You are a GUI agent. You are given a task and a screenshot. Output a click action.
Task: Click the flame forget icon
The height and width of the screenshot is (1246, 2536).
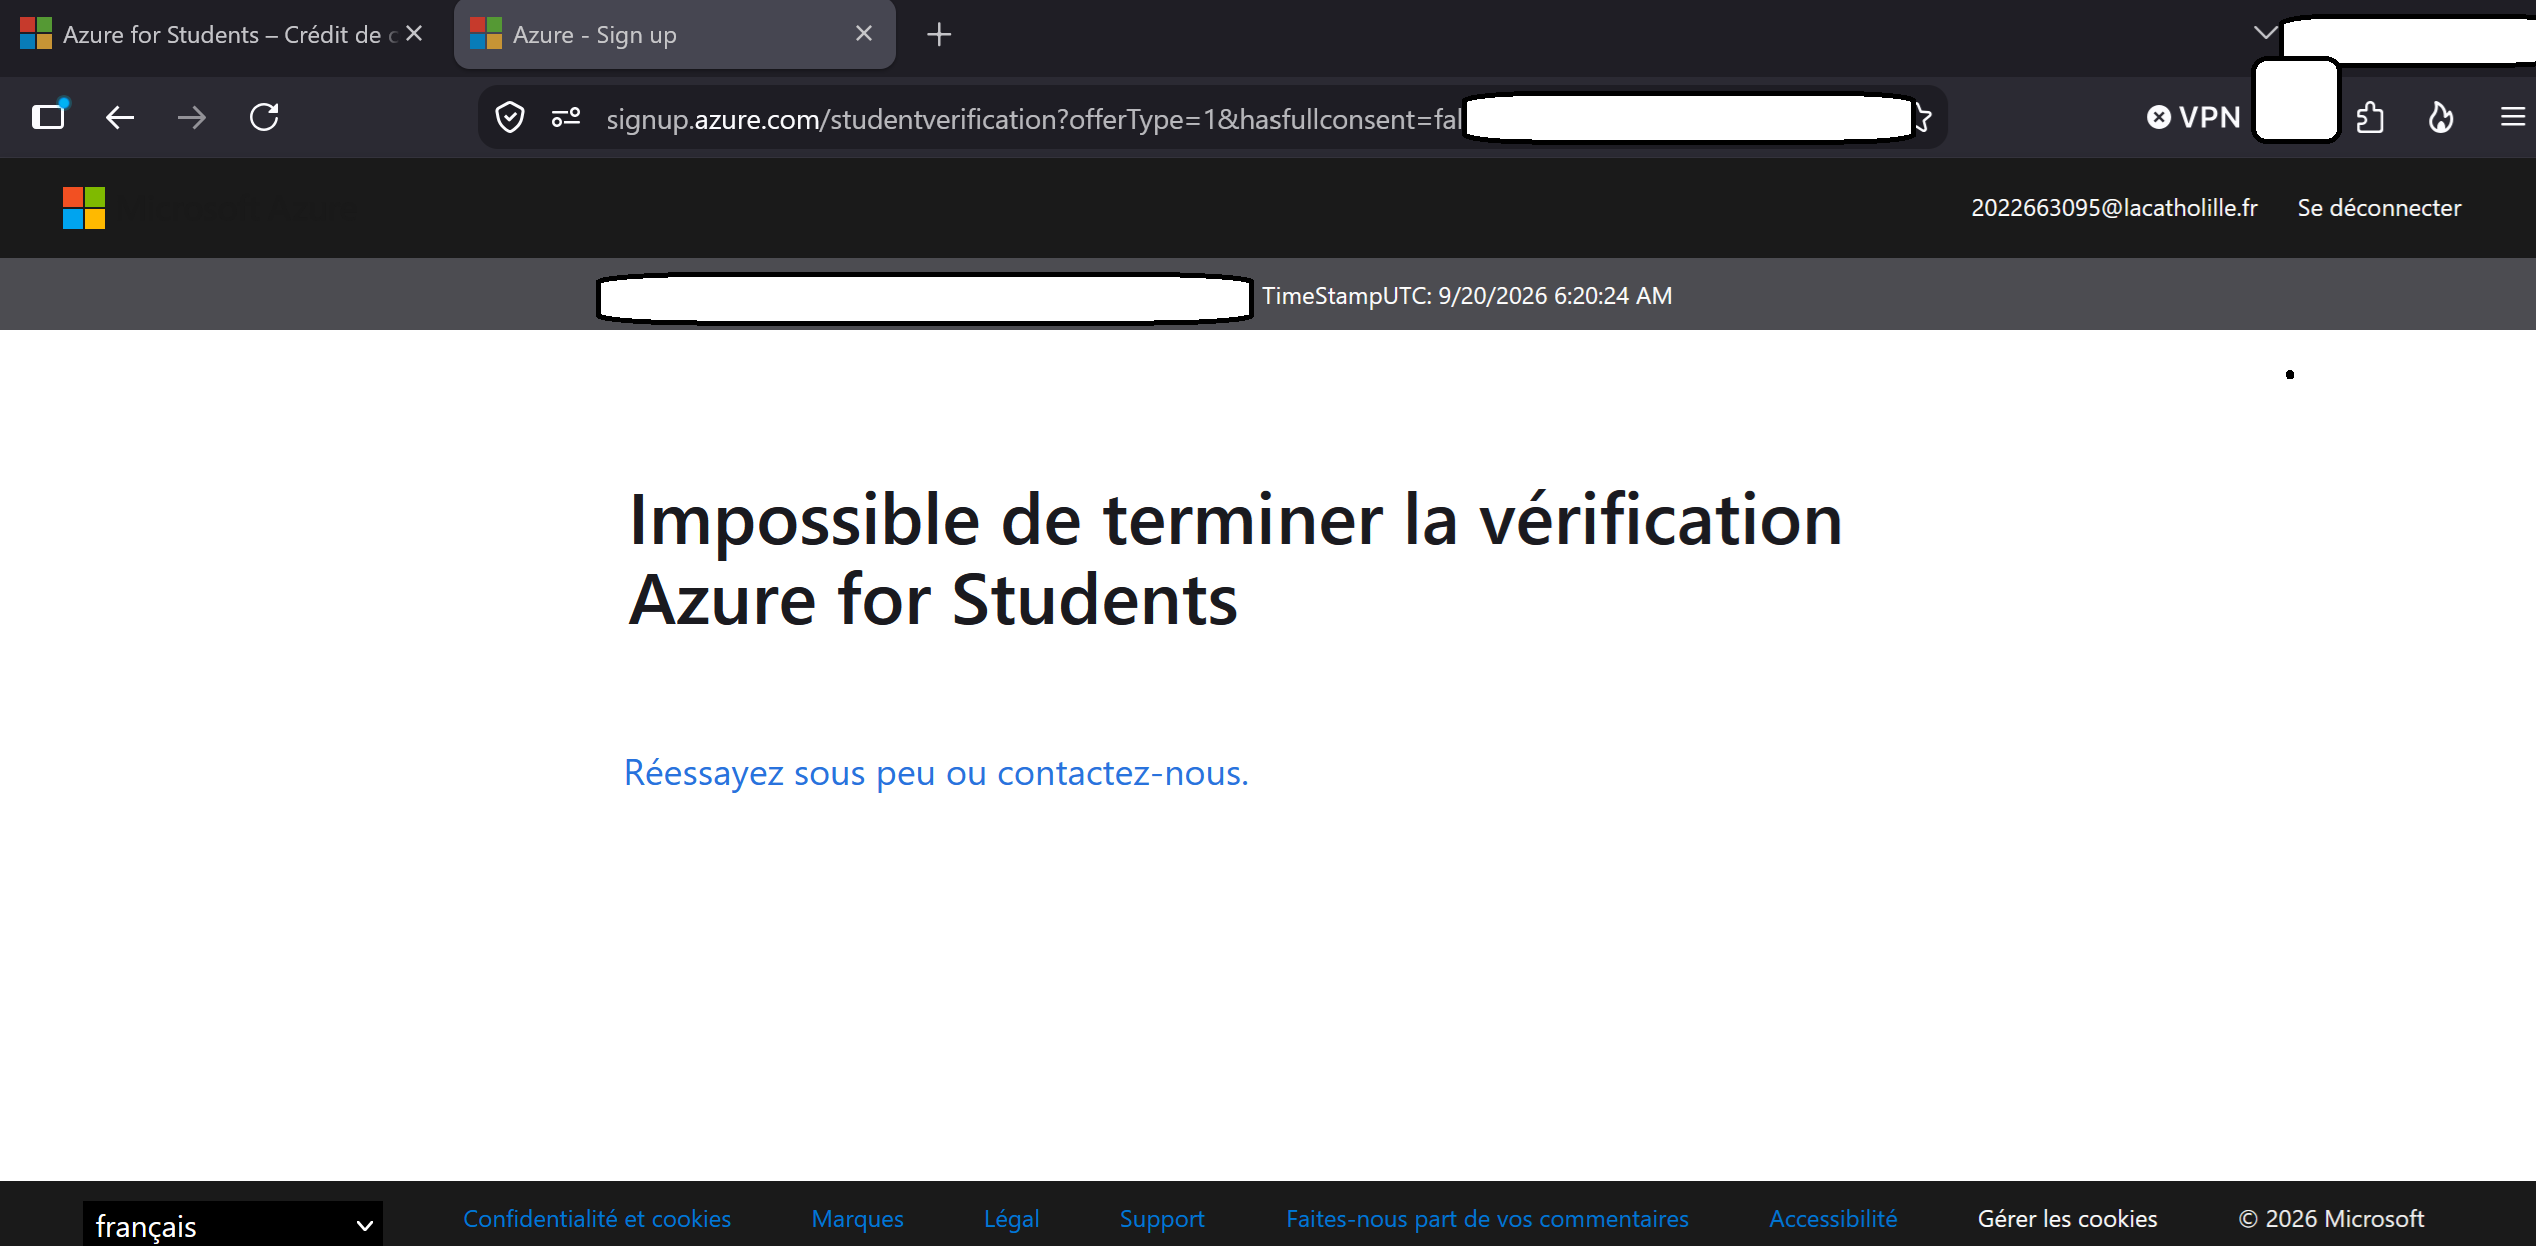(2441, 118)
